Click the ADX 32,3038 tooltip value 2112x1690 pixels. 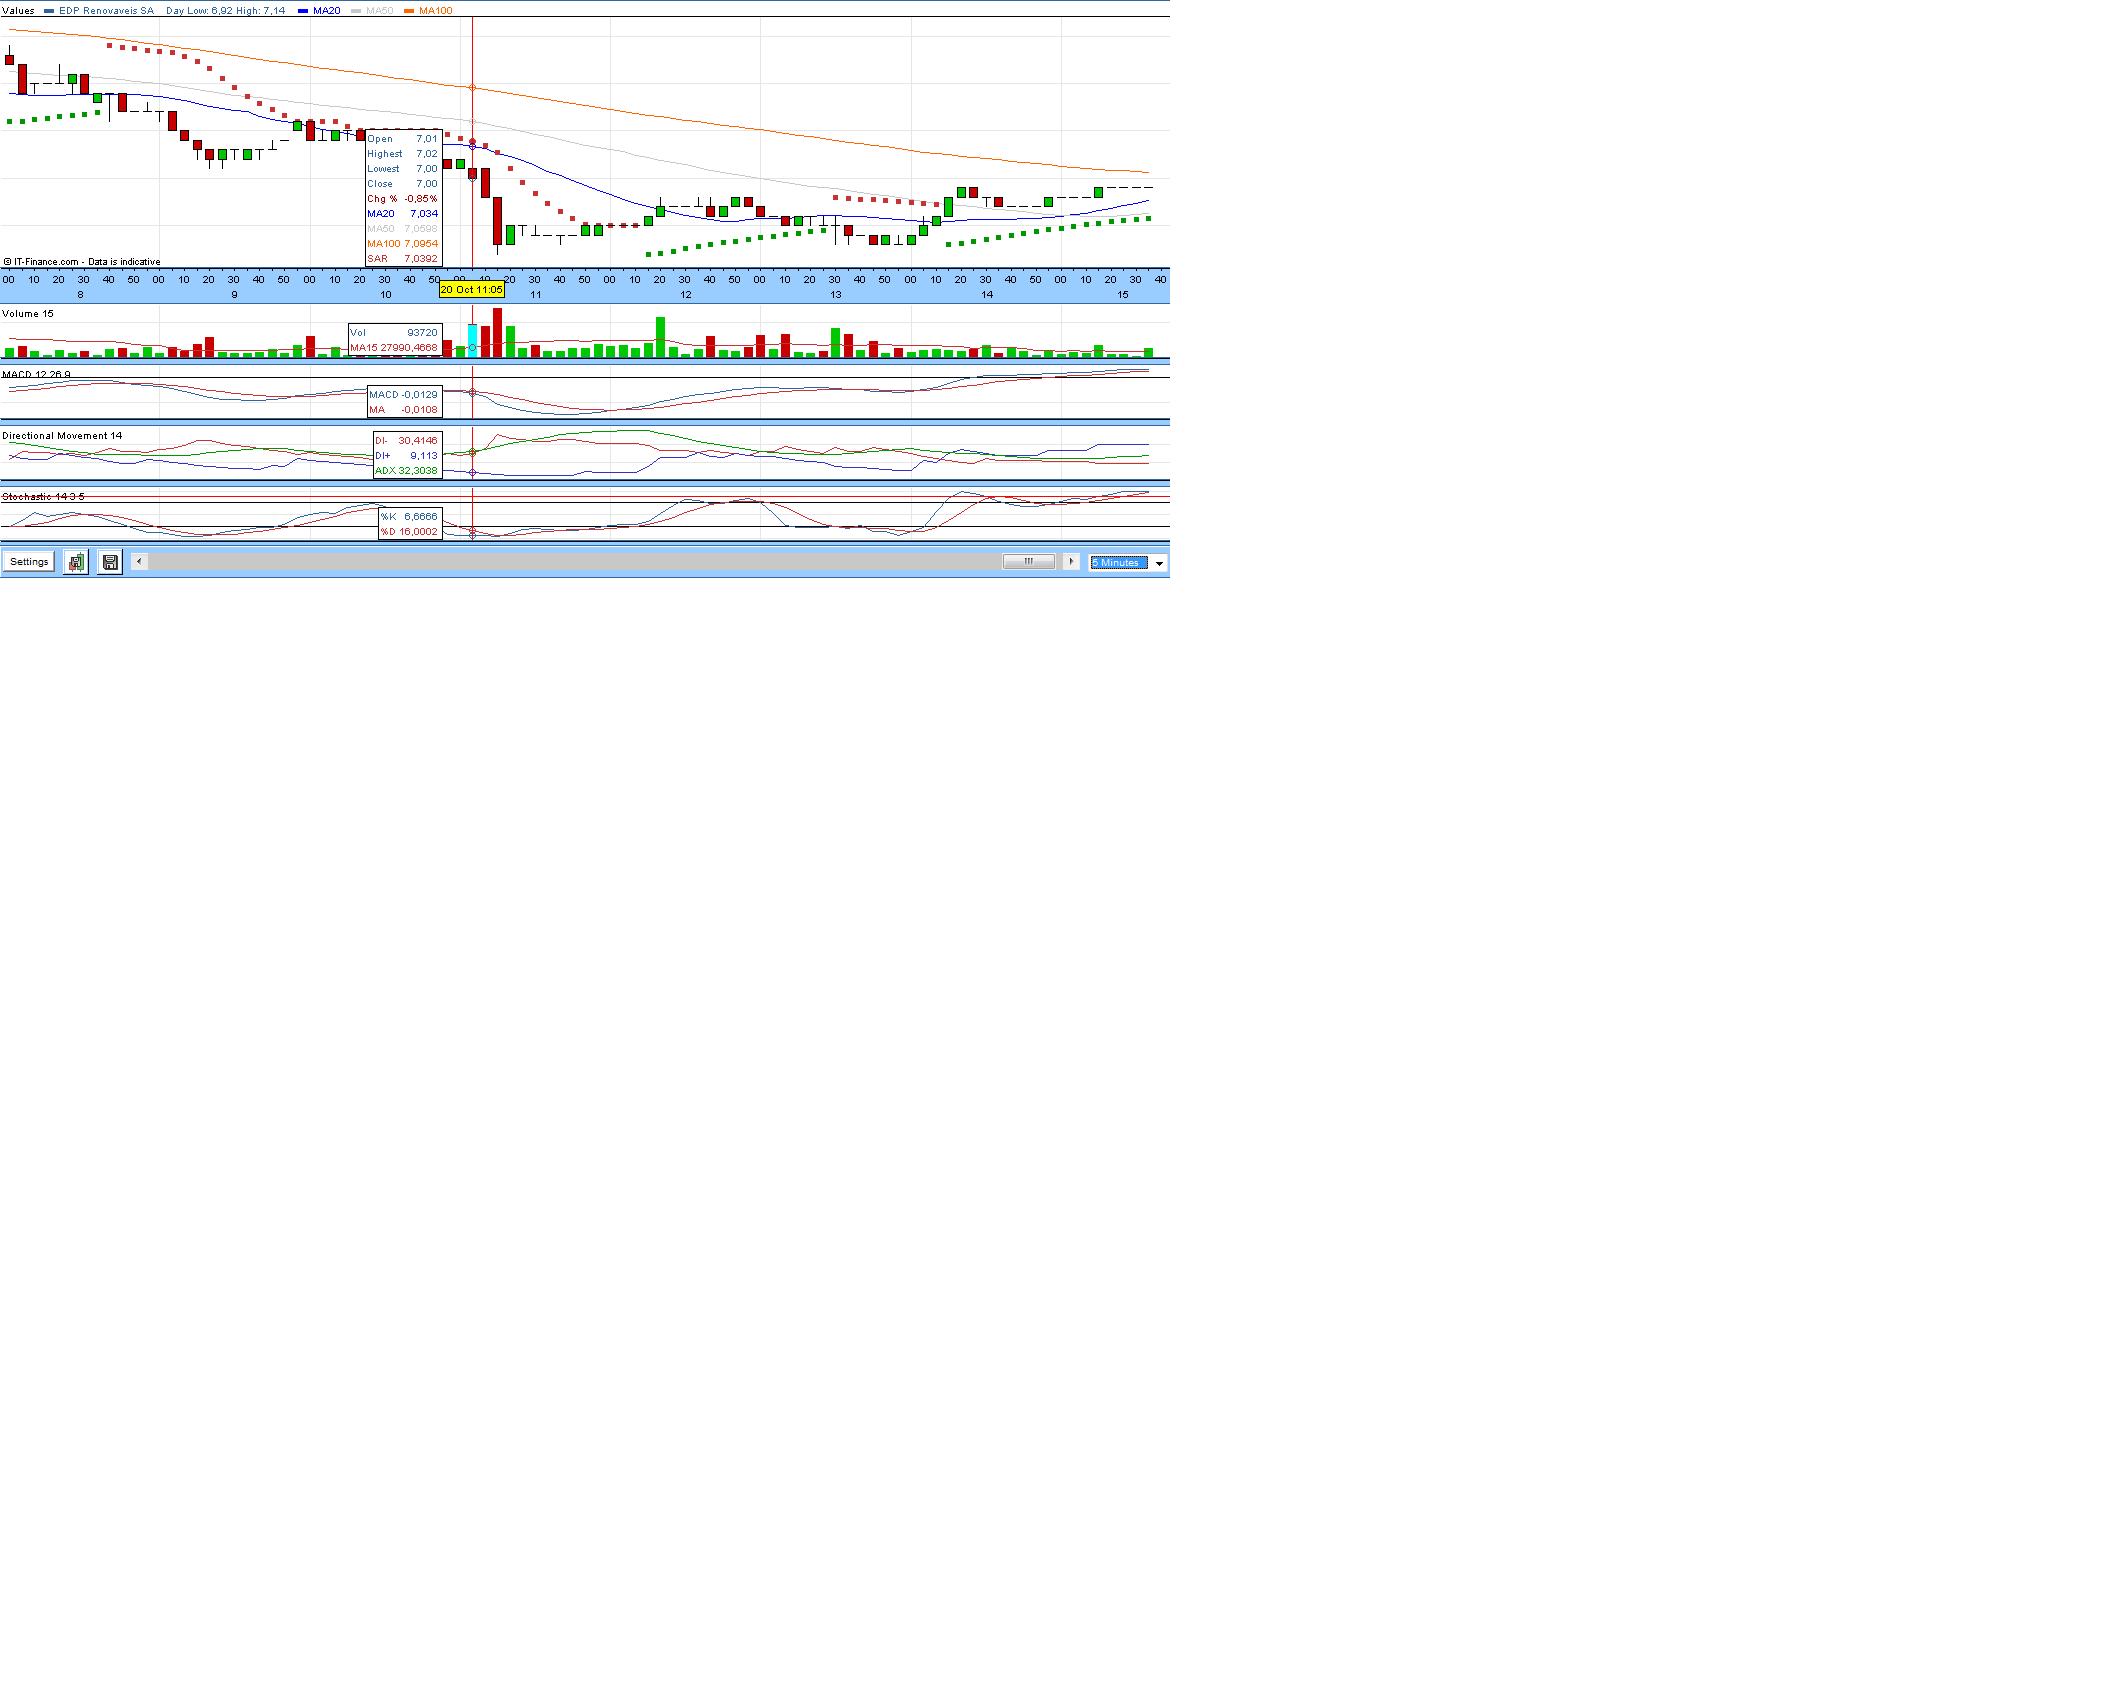pos(407,471)
